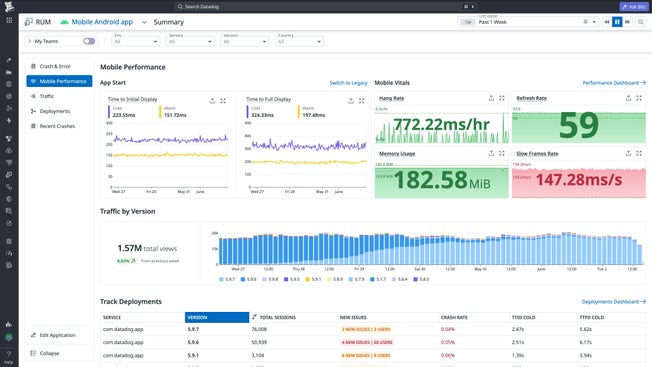Image resolution: width=652 pixels, height=367 pixels.
Task: Click the 4 NEW ISSUES badge for 5.9.6
Action: pos(367,342)
